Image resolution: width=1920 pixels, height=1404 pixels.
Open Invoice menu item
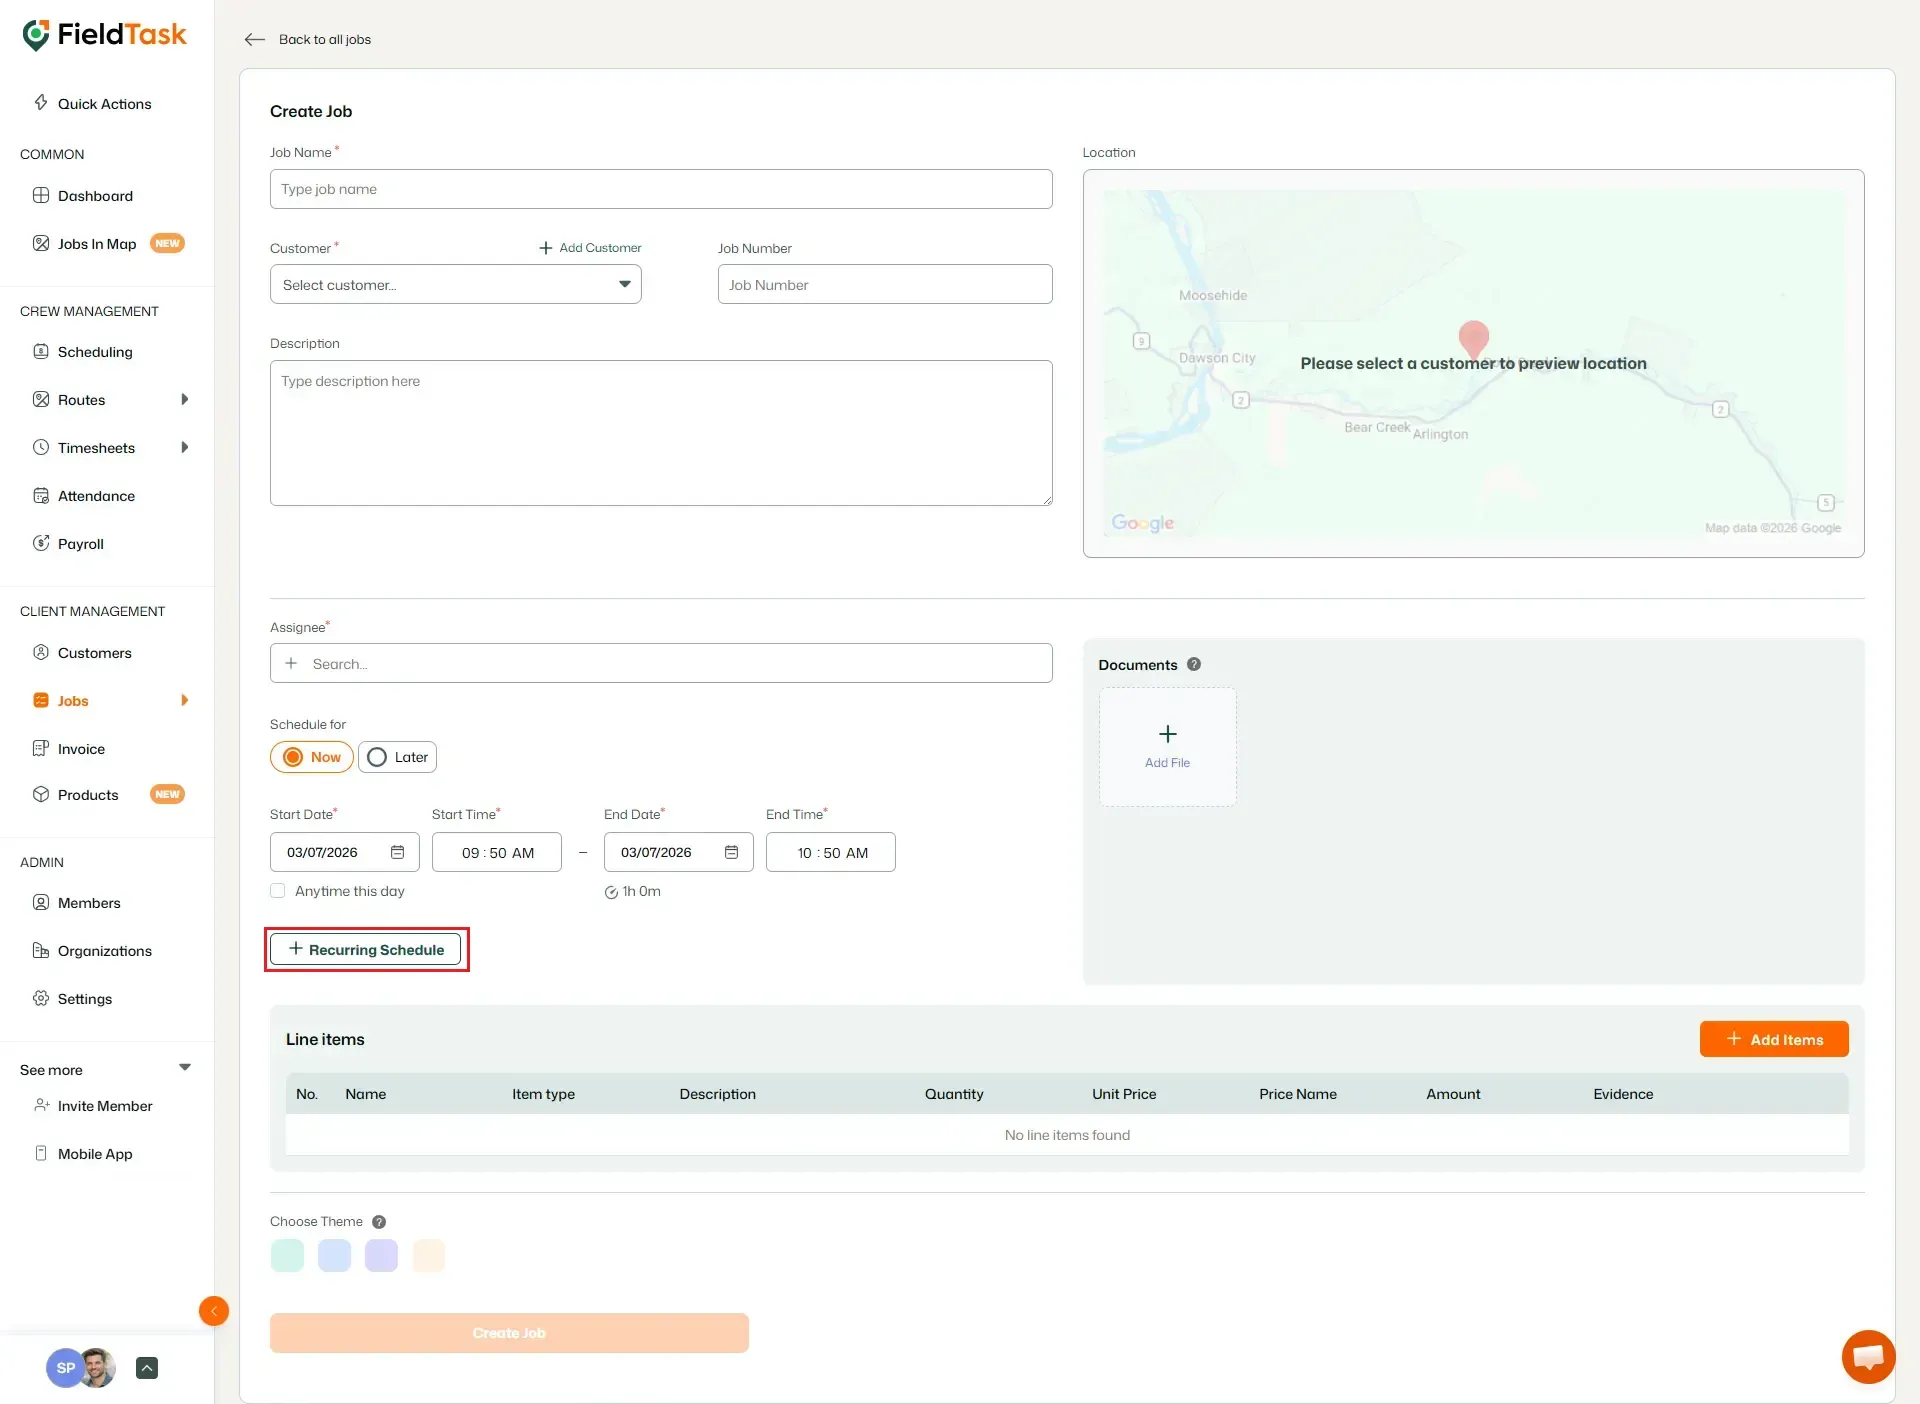click(81, 749)
